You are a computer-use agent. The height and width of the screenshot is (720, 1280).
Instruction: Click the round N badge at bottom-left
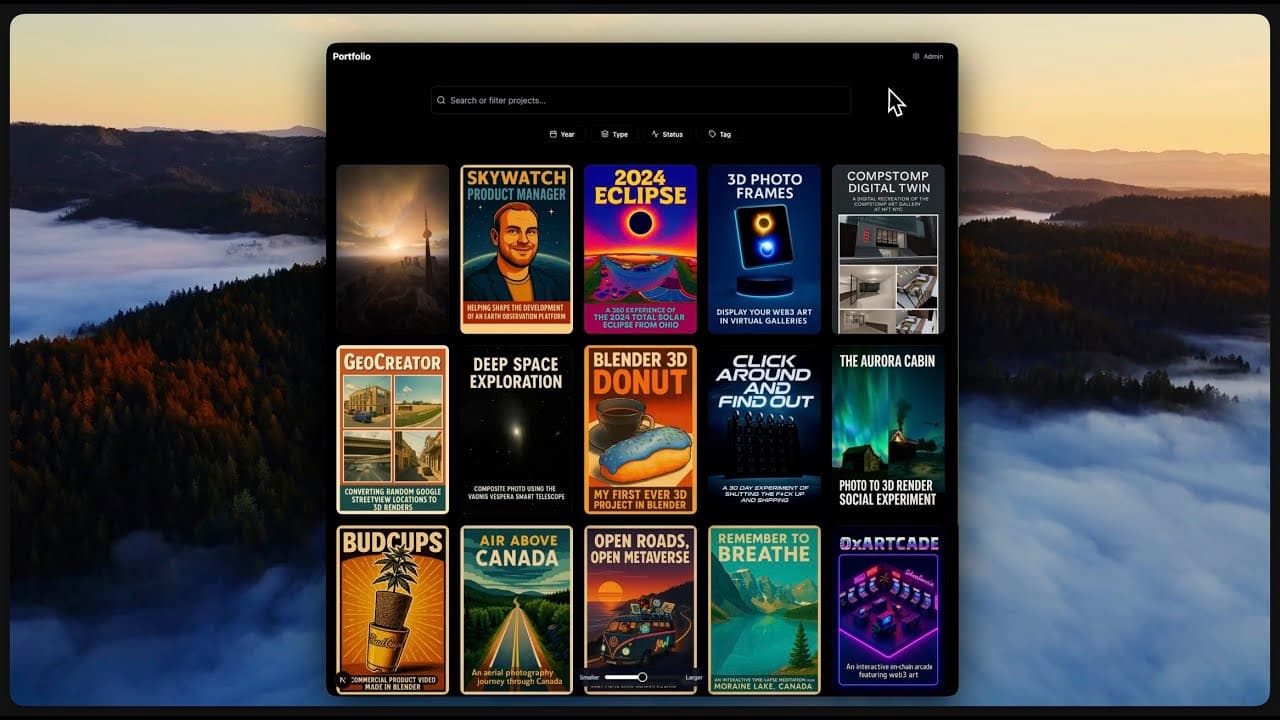(343, 679)
